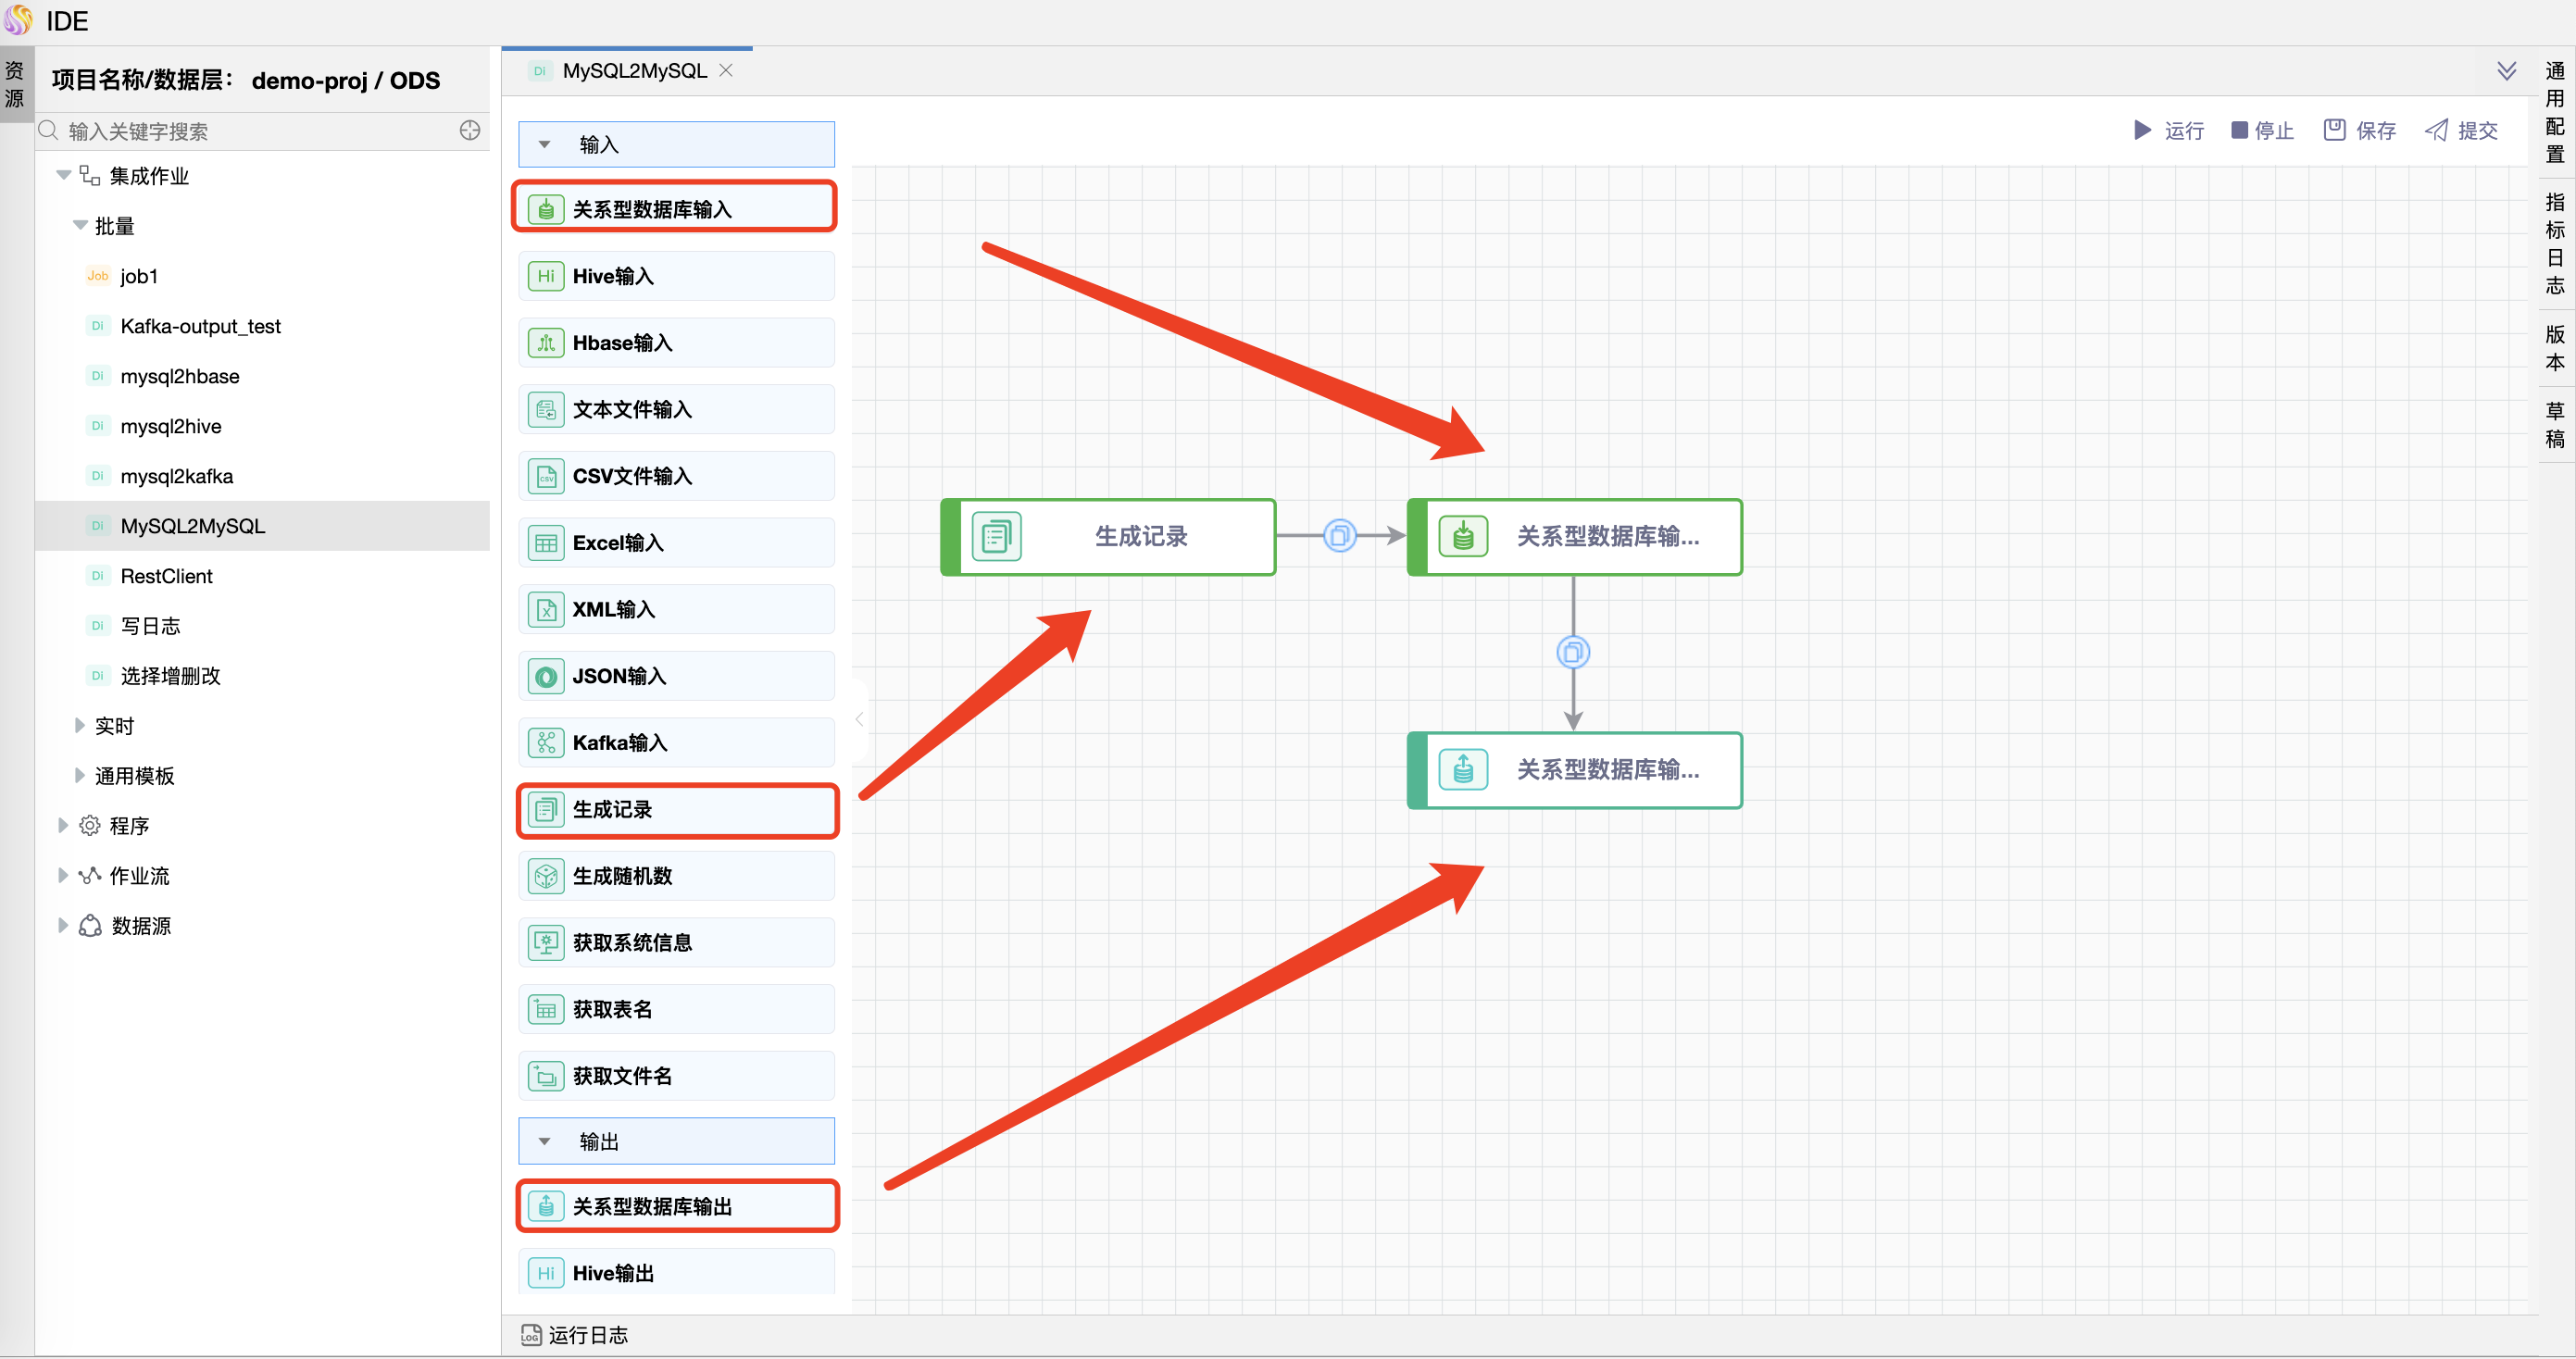Select the CSV文件输入 component icon
Screen dimensions: 2576x1359
click(546, 476)
